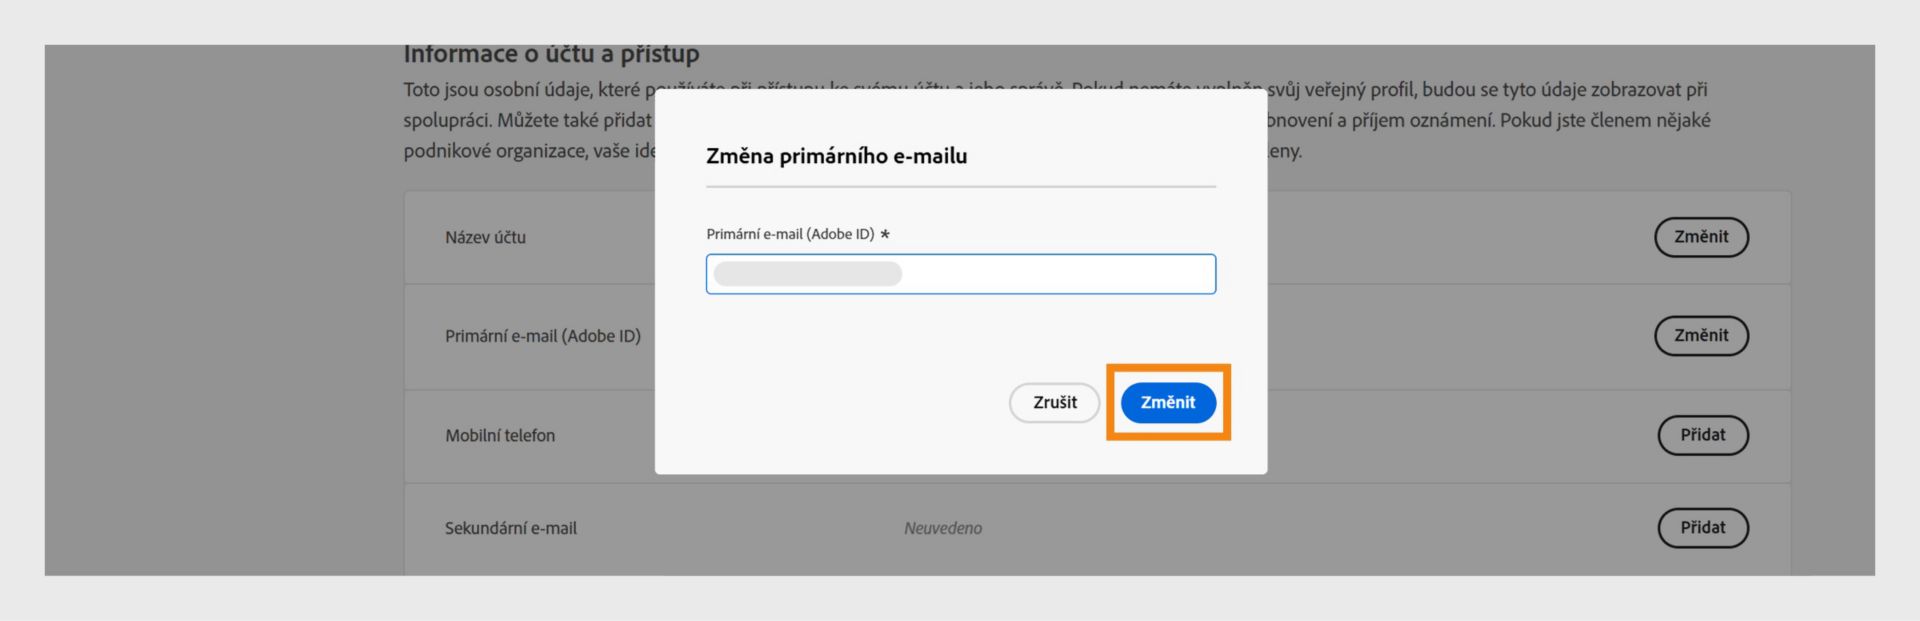Click the Neuvedeno value text

[x=943, y=528]
